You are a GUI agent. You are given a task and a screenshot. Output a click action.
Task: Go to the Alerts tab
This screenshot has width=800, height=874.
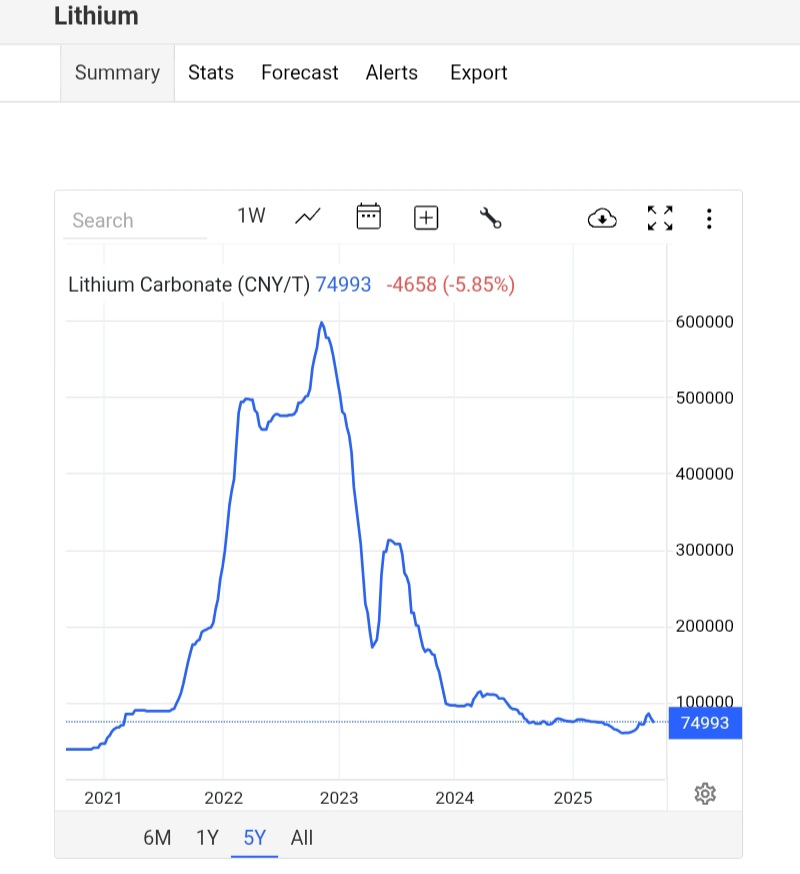392,73
